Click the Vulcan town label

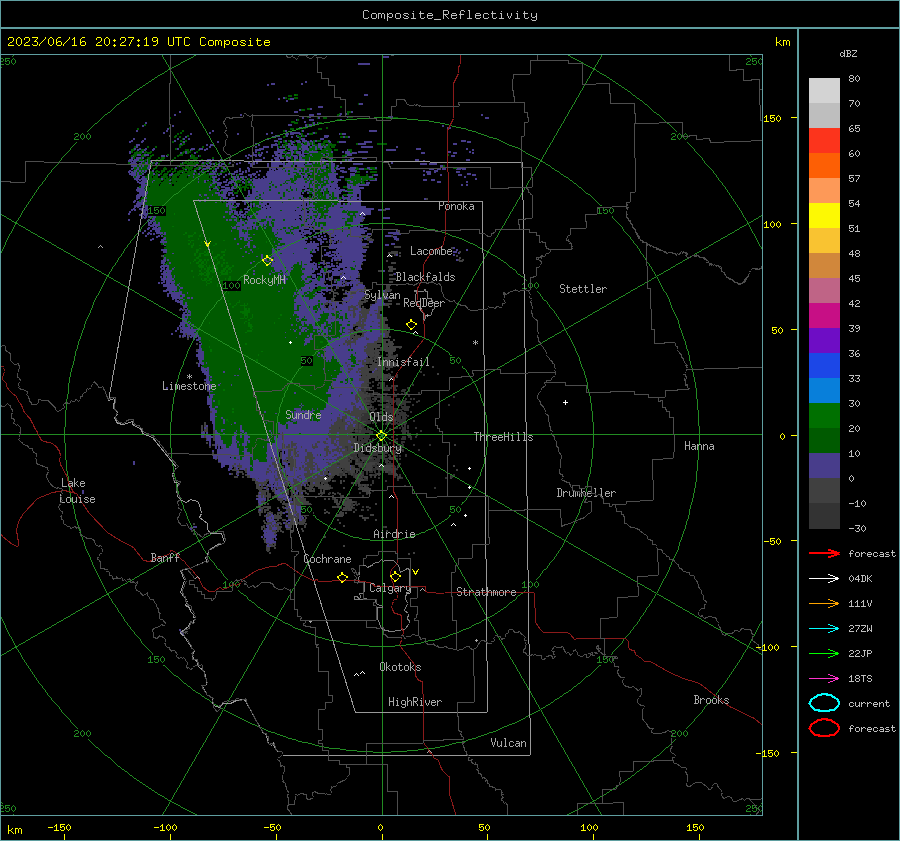(508, 742)
